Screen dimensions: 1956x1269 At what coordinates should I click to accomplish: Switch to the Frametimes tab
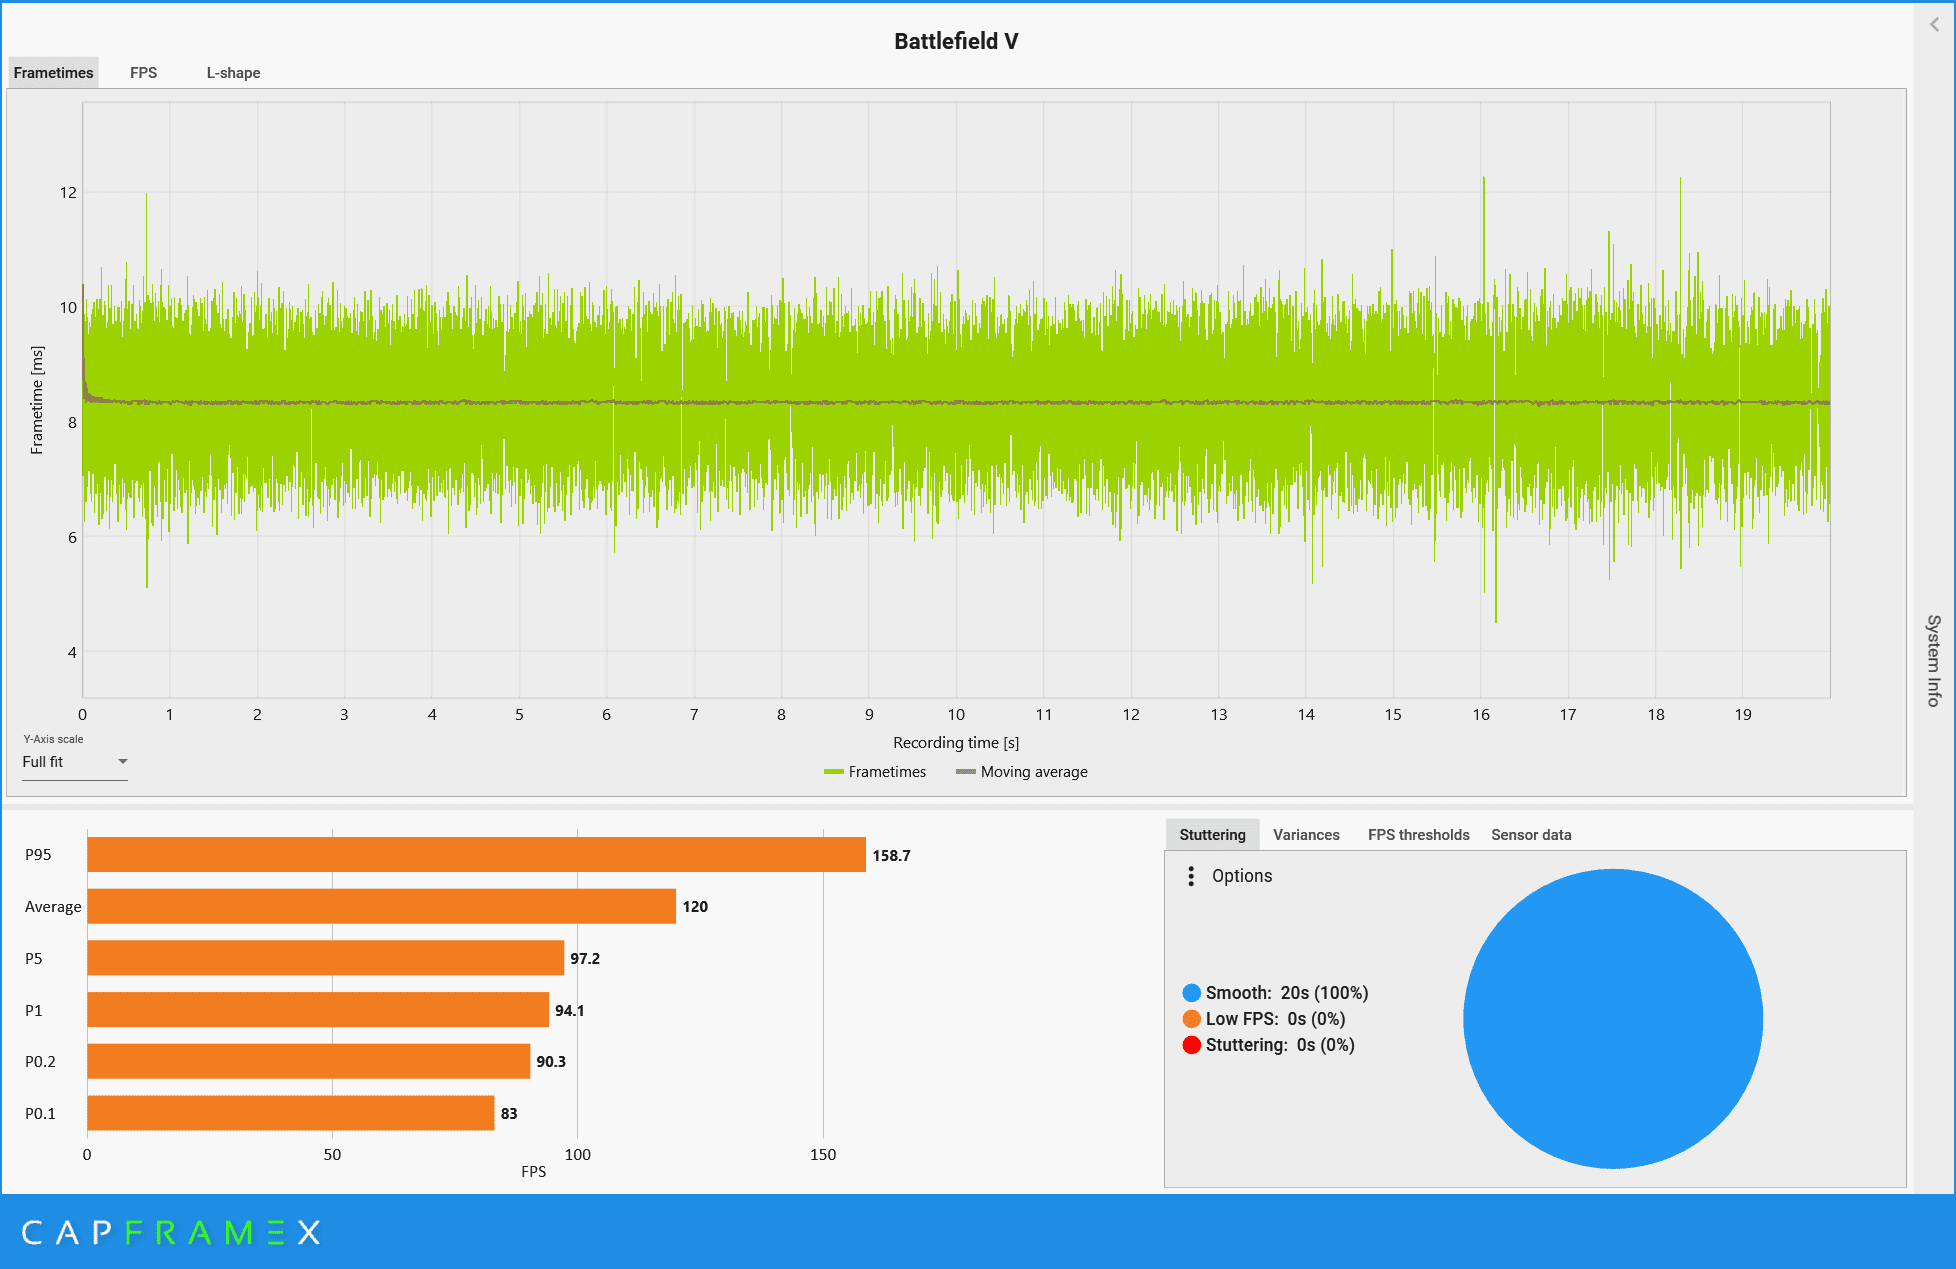tap(54, 73)
